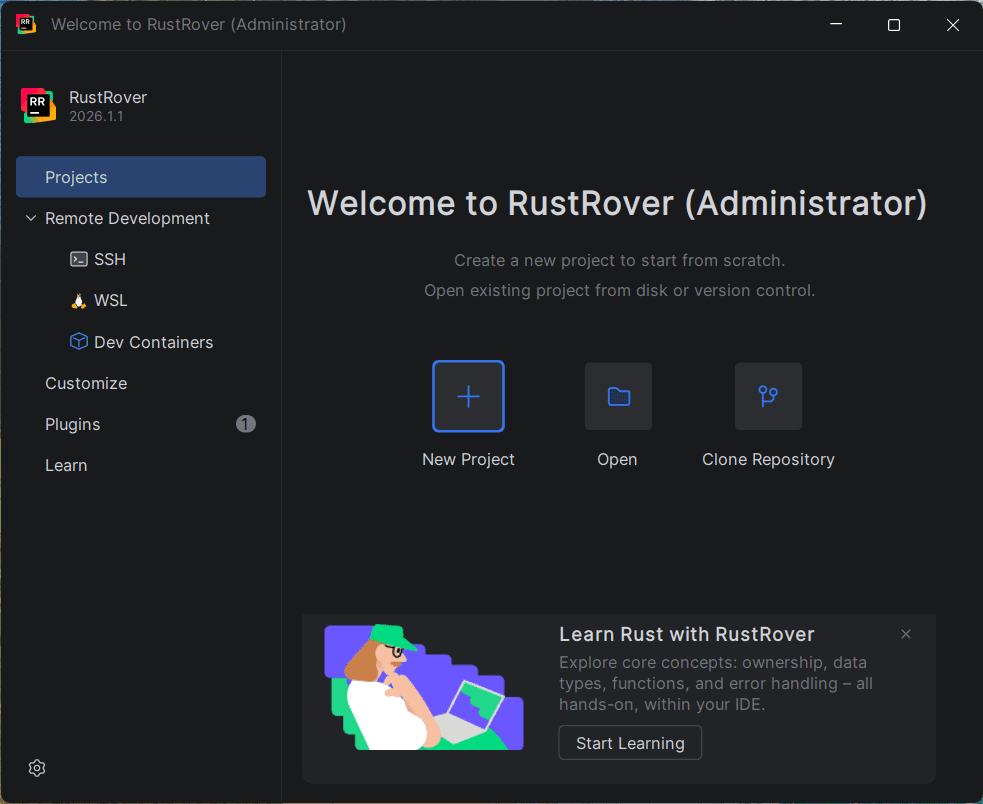The image size is (983, 804).
Task: Click the WSL penguin icon
Action: [x=78, y=301]
